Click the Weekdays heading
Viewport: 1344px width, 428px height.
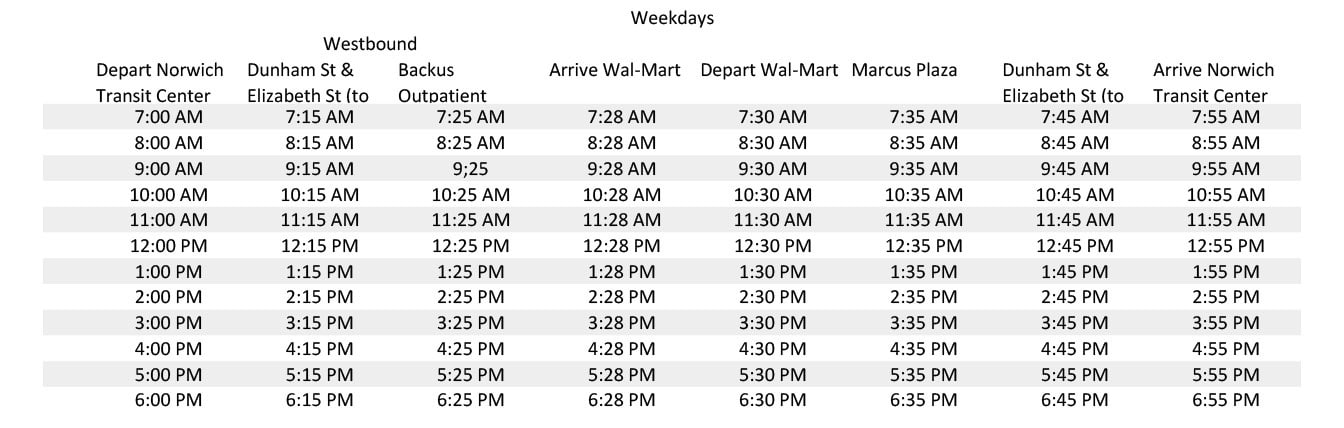(672, 19)
